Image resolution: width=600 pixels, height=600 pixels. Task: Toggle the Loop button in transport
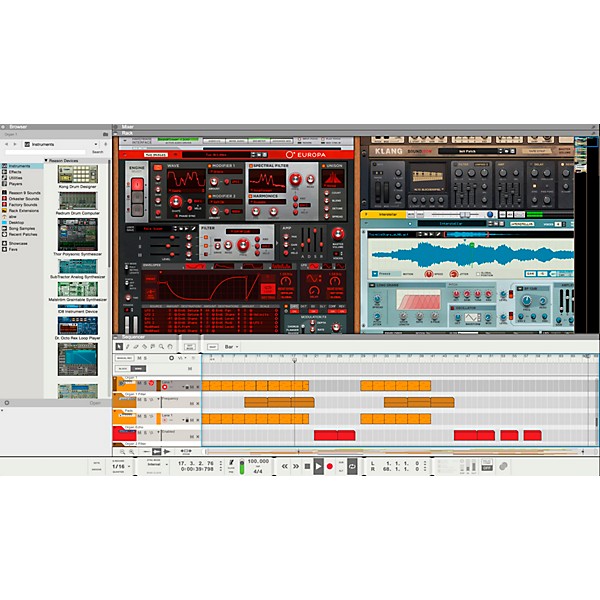[352, 466]
